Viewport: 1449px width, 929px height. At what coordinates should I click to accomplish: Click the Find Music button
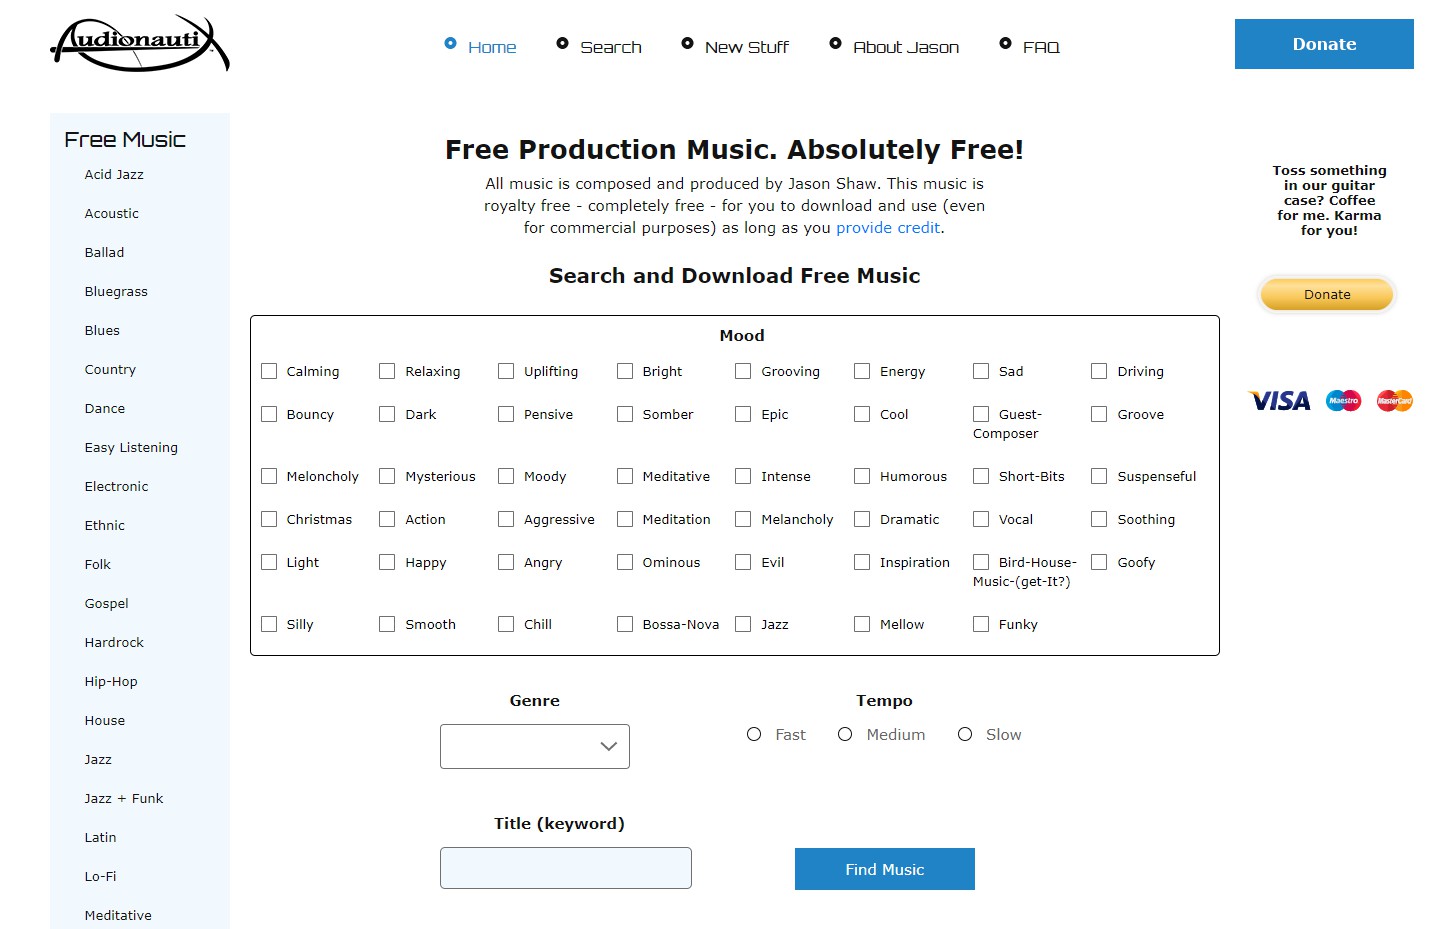[x=884, y=869]
